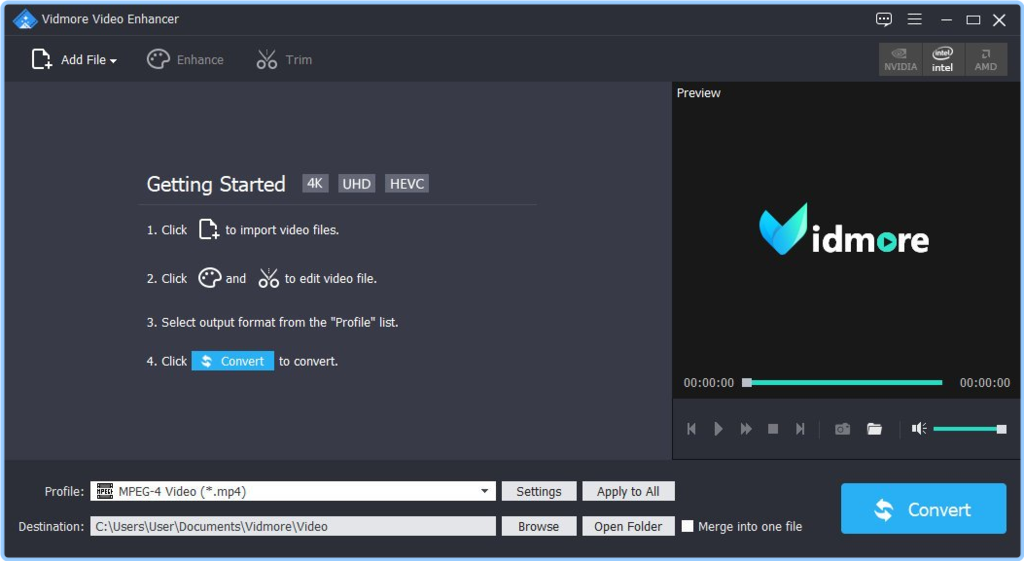
Task: Browse for destination folder
Action: pyautogui.click(x=539, y=526)
